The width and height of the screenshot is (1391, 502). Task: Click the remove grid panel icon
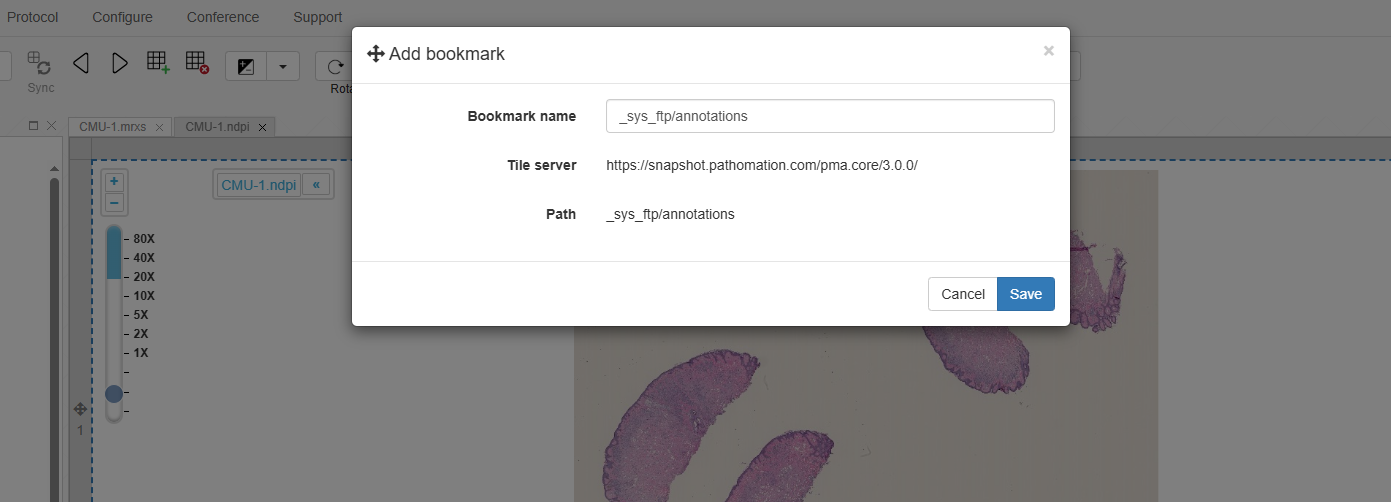(x=197, y=63)
